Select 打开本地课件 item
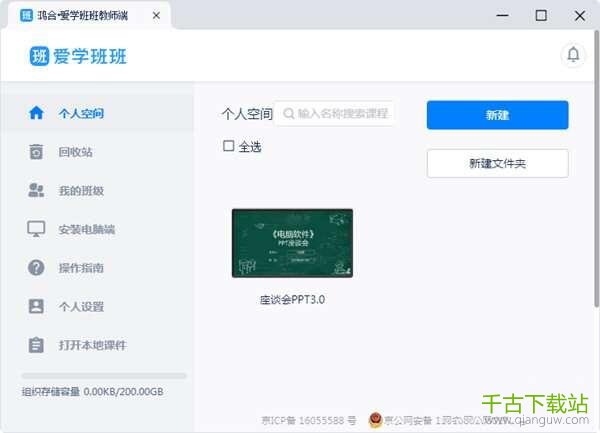 coord(98,345)
